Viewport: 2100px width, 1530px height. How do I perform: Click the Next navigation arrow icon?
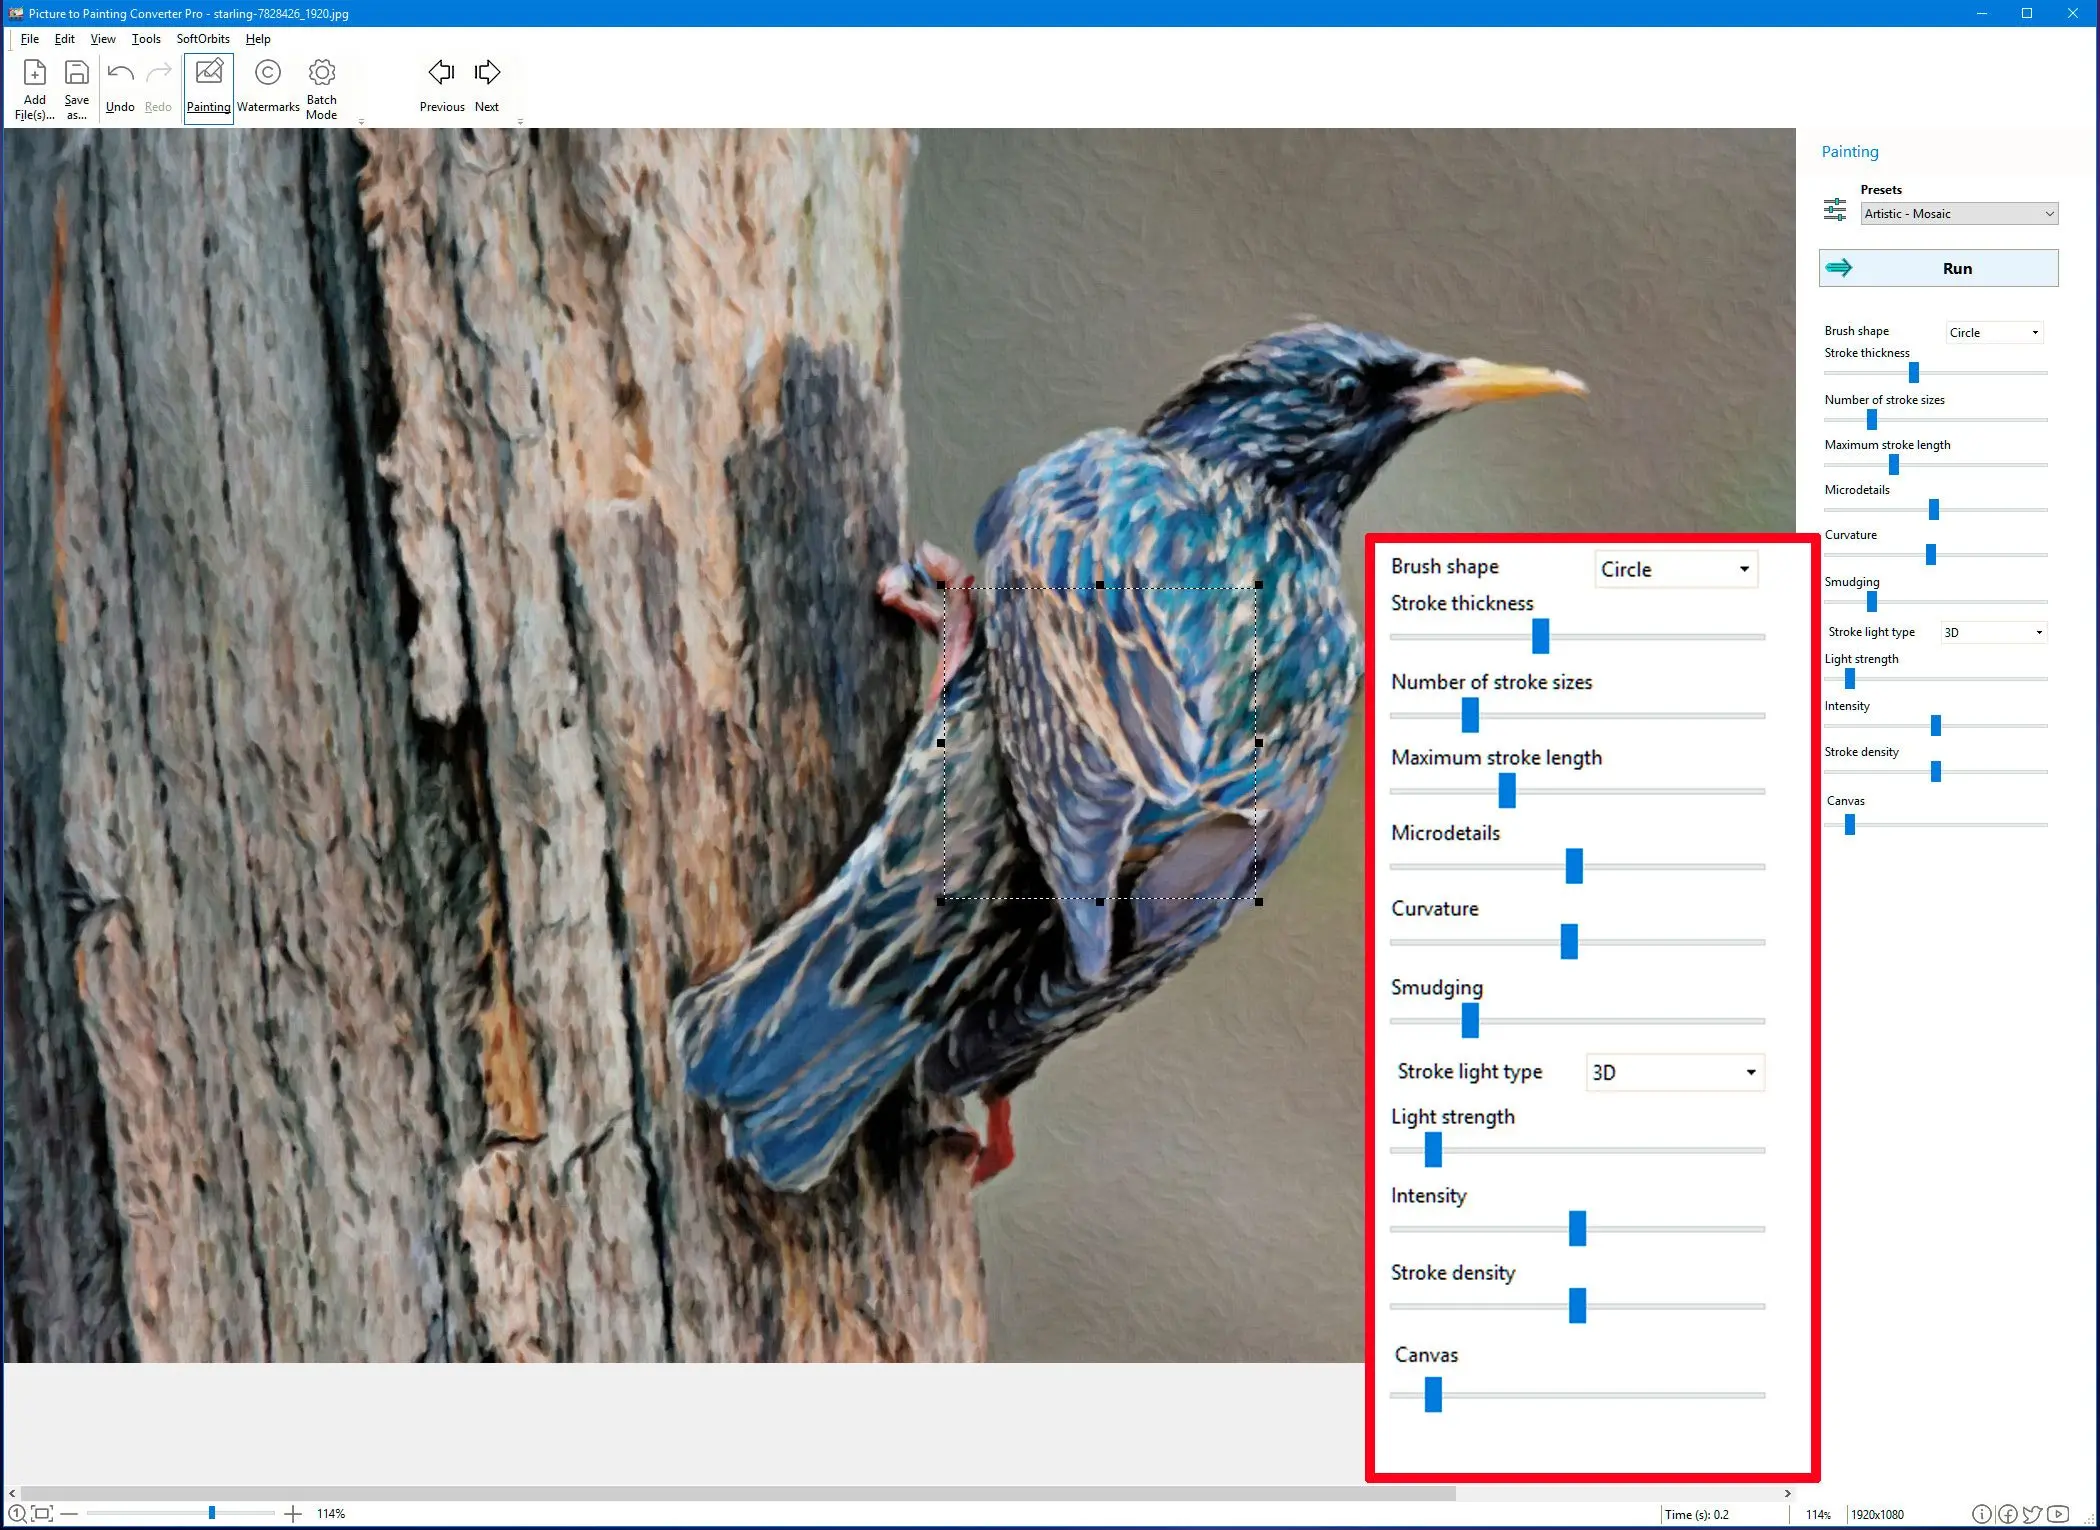click(x=486, y=72)
